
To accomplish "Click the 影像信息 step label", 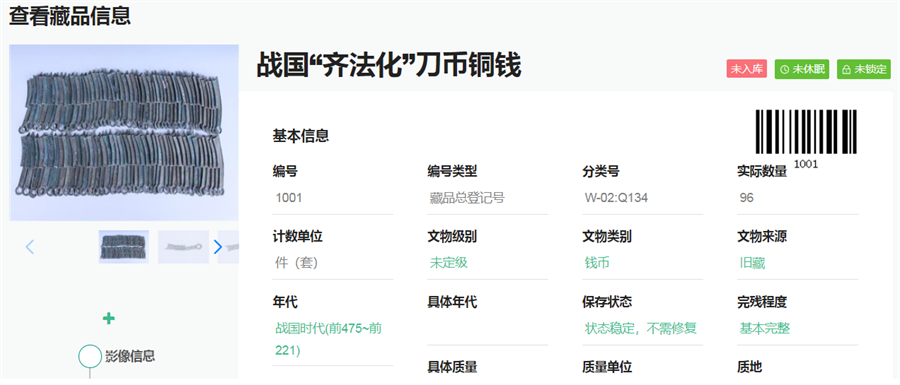I will tap(130, 356).
